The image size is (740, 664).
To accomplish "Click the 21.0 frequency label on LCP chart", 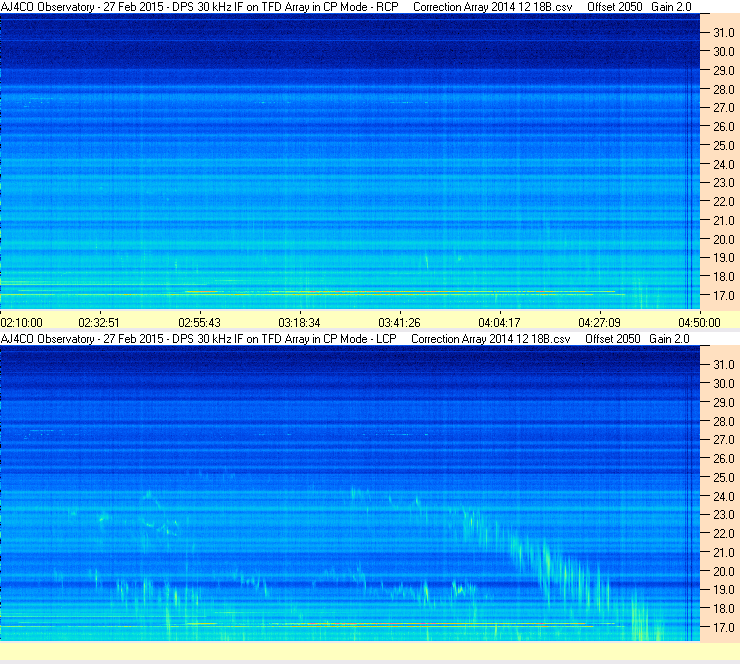I will coord(724,552).
